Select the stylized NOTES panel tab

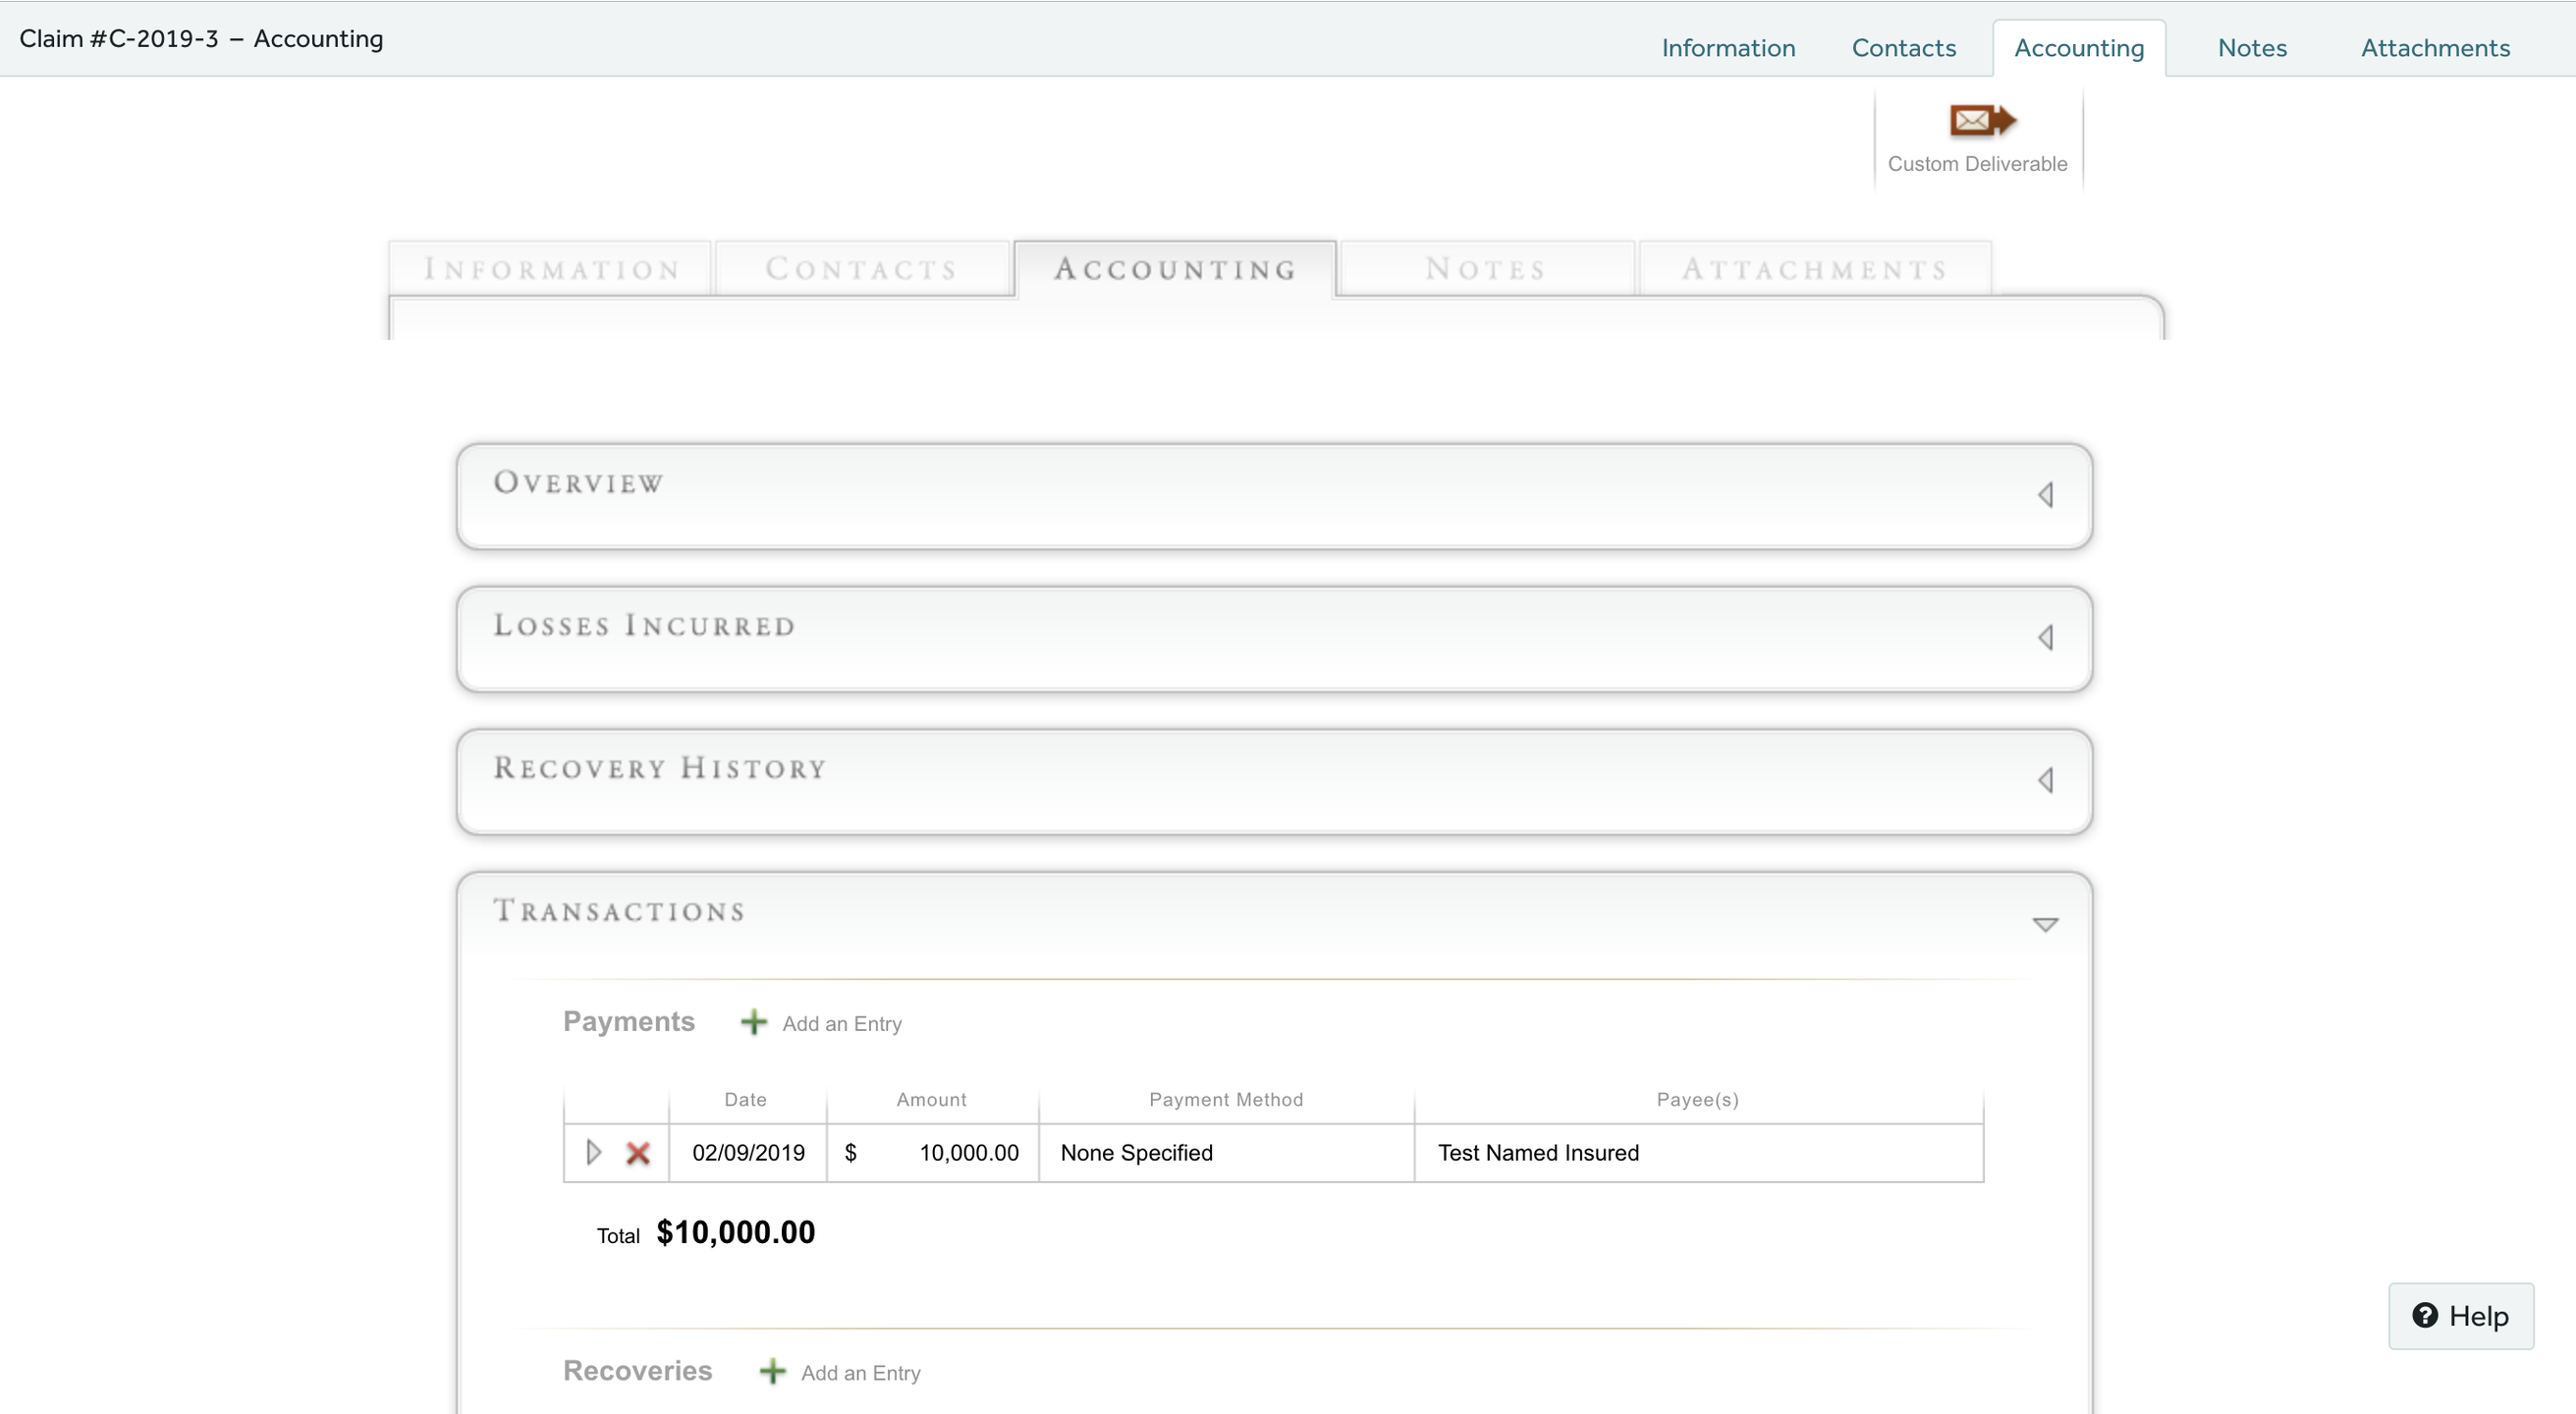point(1485,269)
